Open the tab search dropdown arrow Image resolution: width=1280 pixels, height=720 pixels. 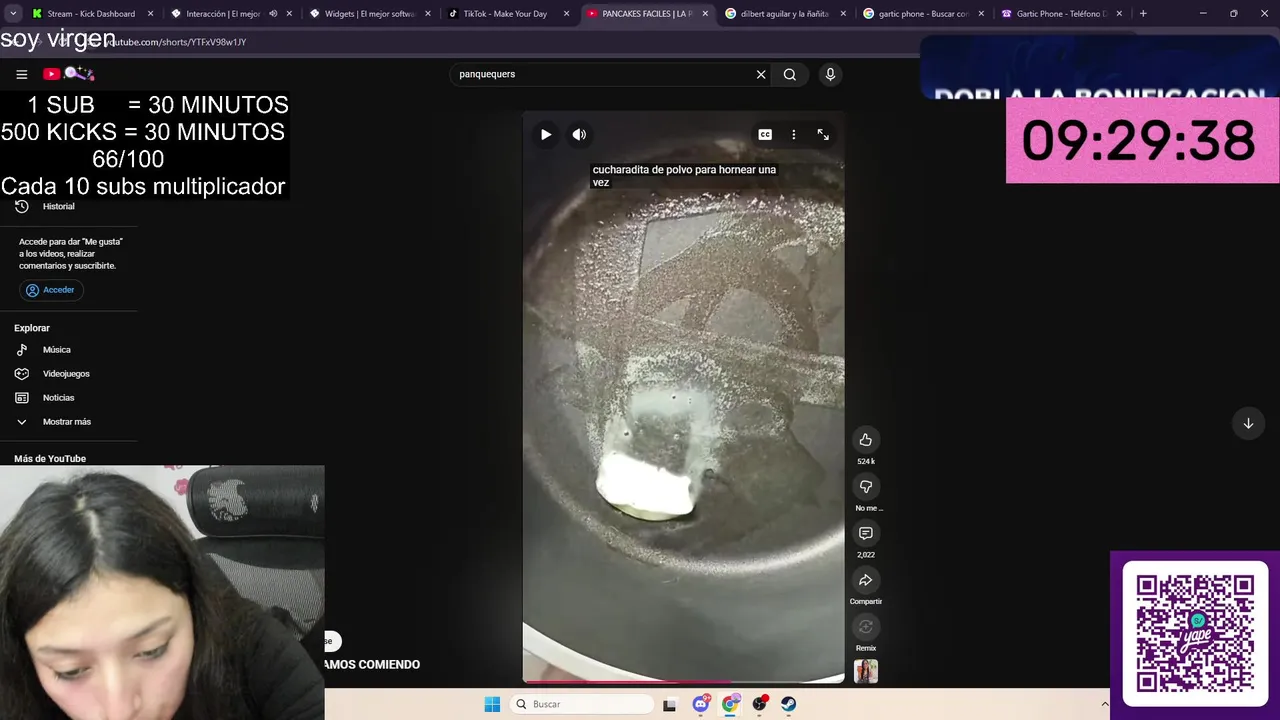coord(13,14)
